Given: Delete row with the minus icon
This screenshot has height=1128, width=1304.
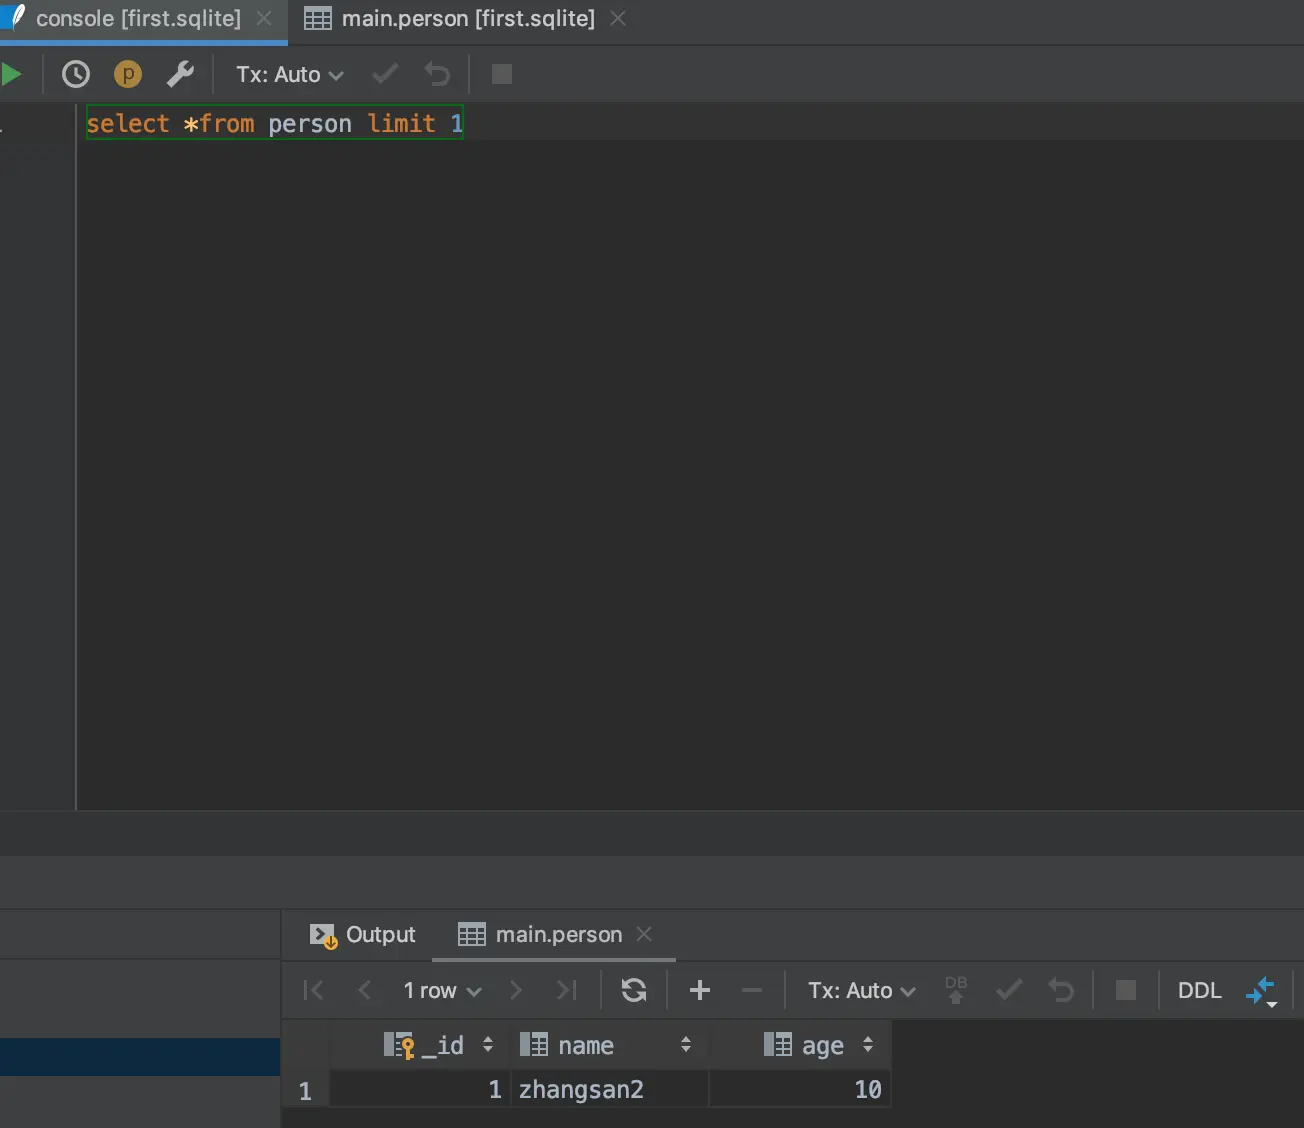Looking at the screenshot, I should (752, 990).
